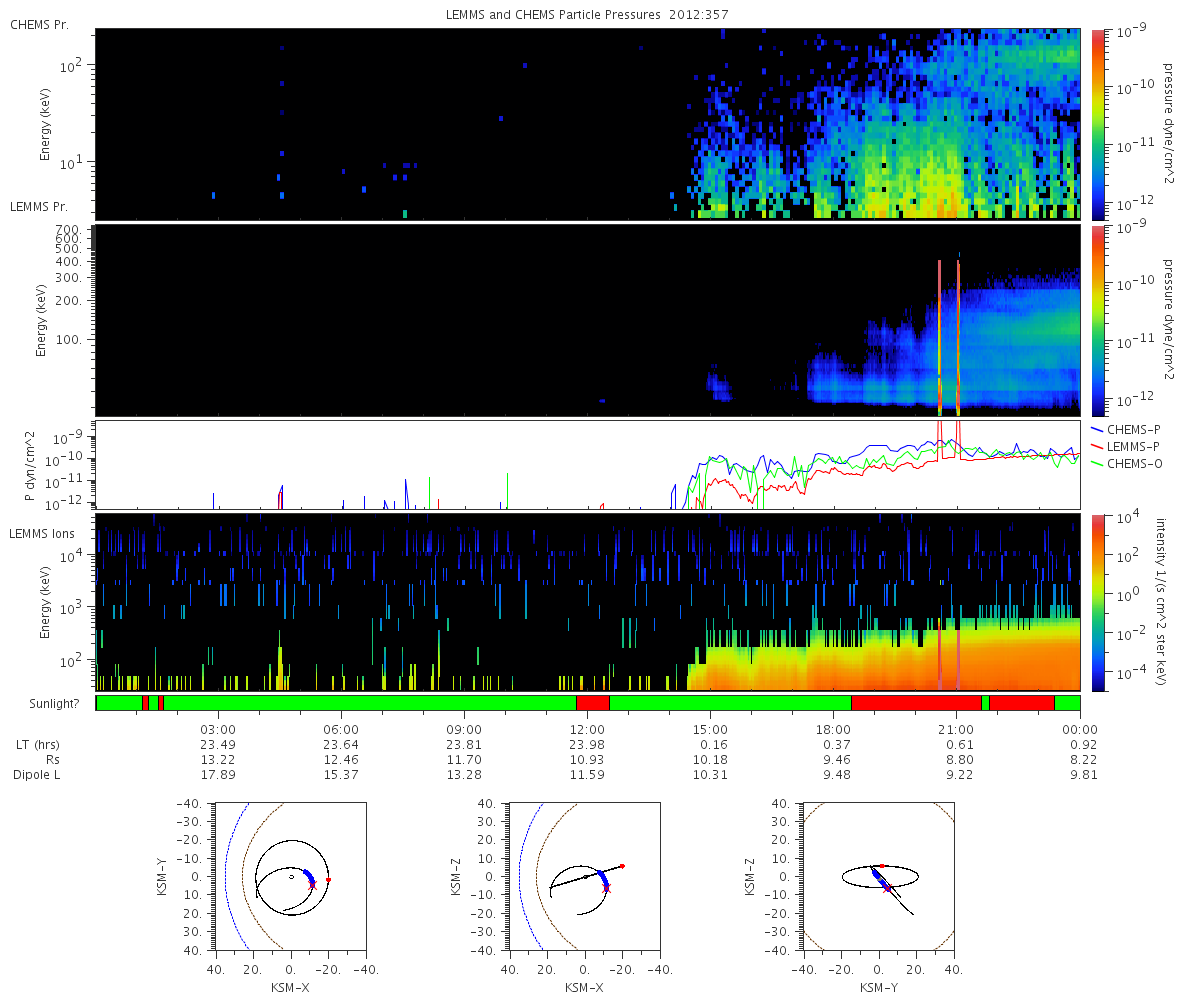Click the 'P dyn/cm^2' axis label

coord(29,465)
